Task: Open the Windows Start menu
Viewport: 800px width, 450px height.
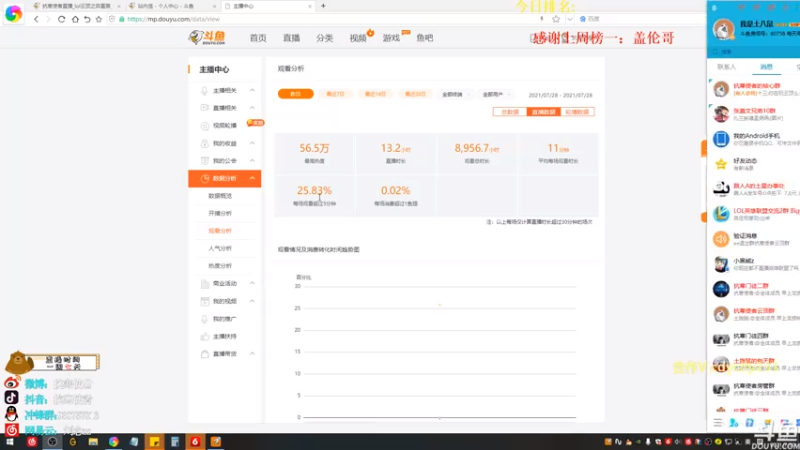Action: 10,442
